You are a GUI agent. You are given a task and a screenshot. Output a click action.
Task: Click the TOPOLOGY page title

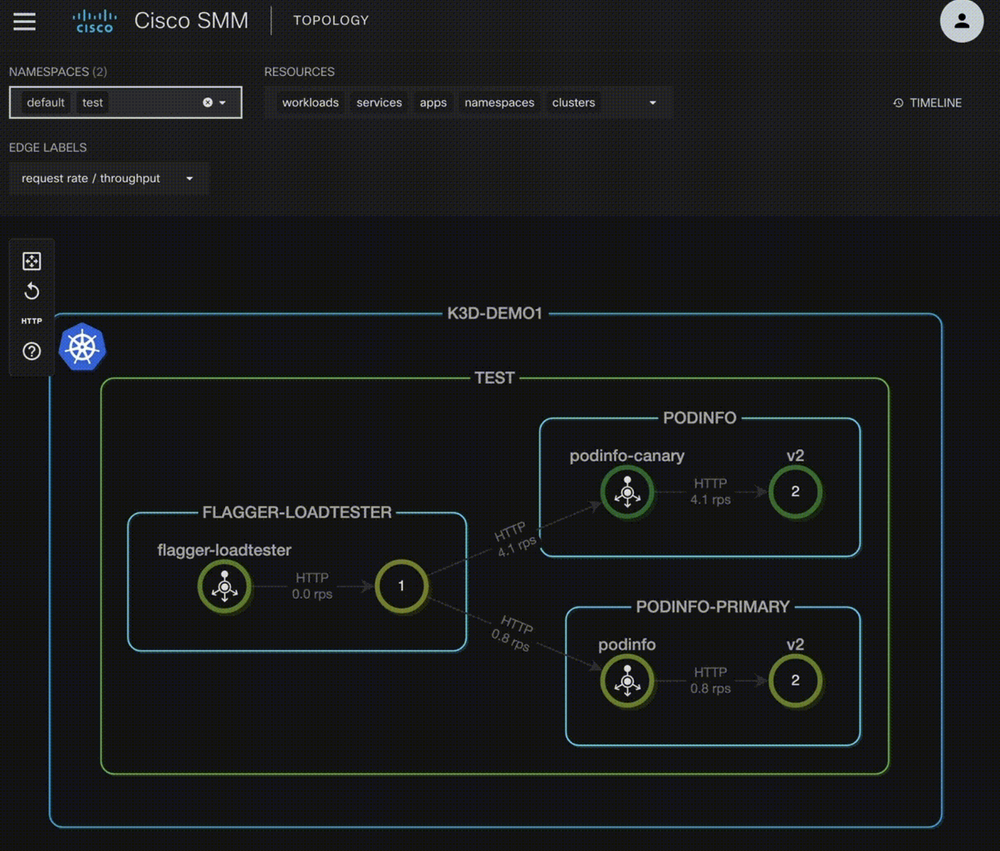tap(331, 20)
